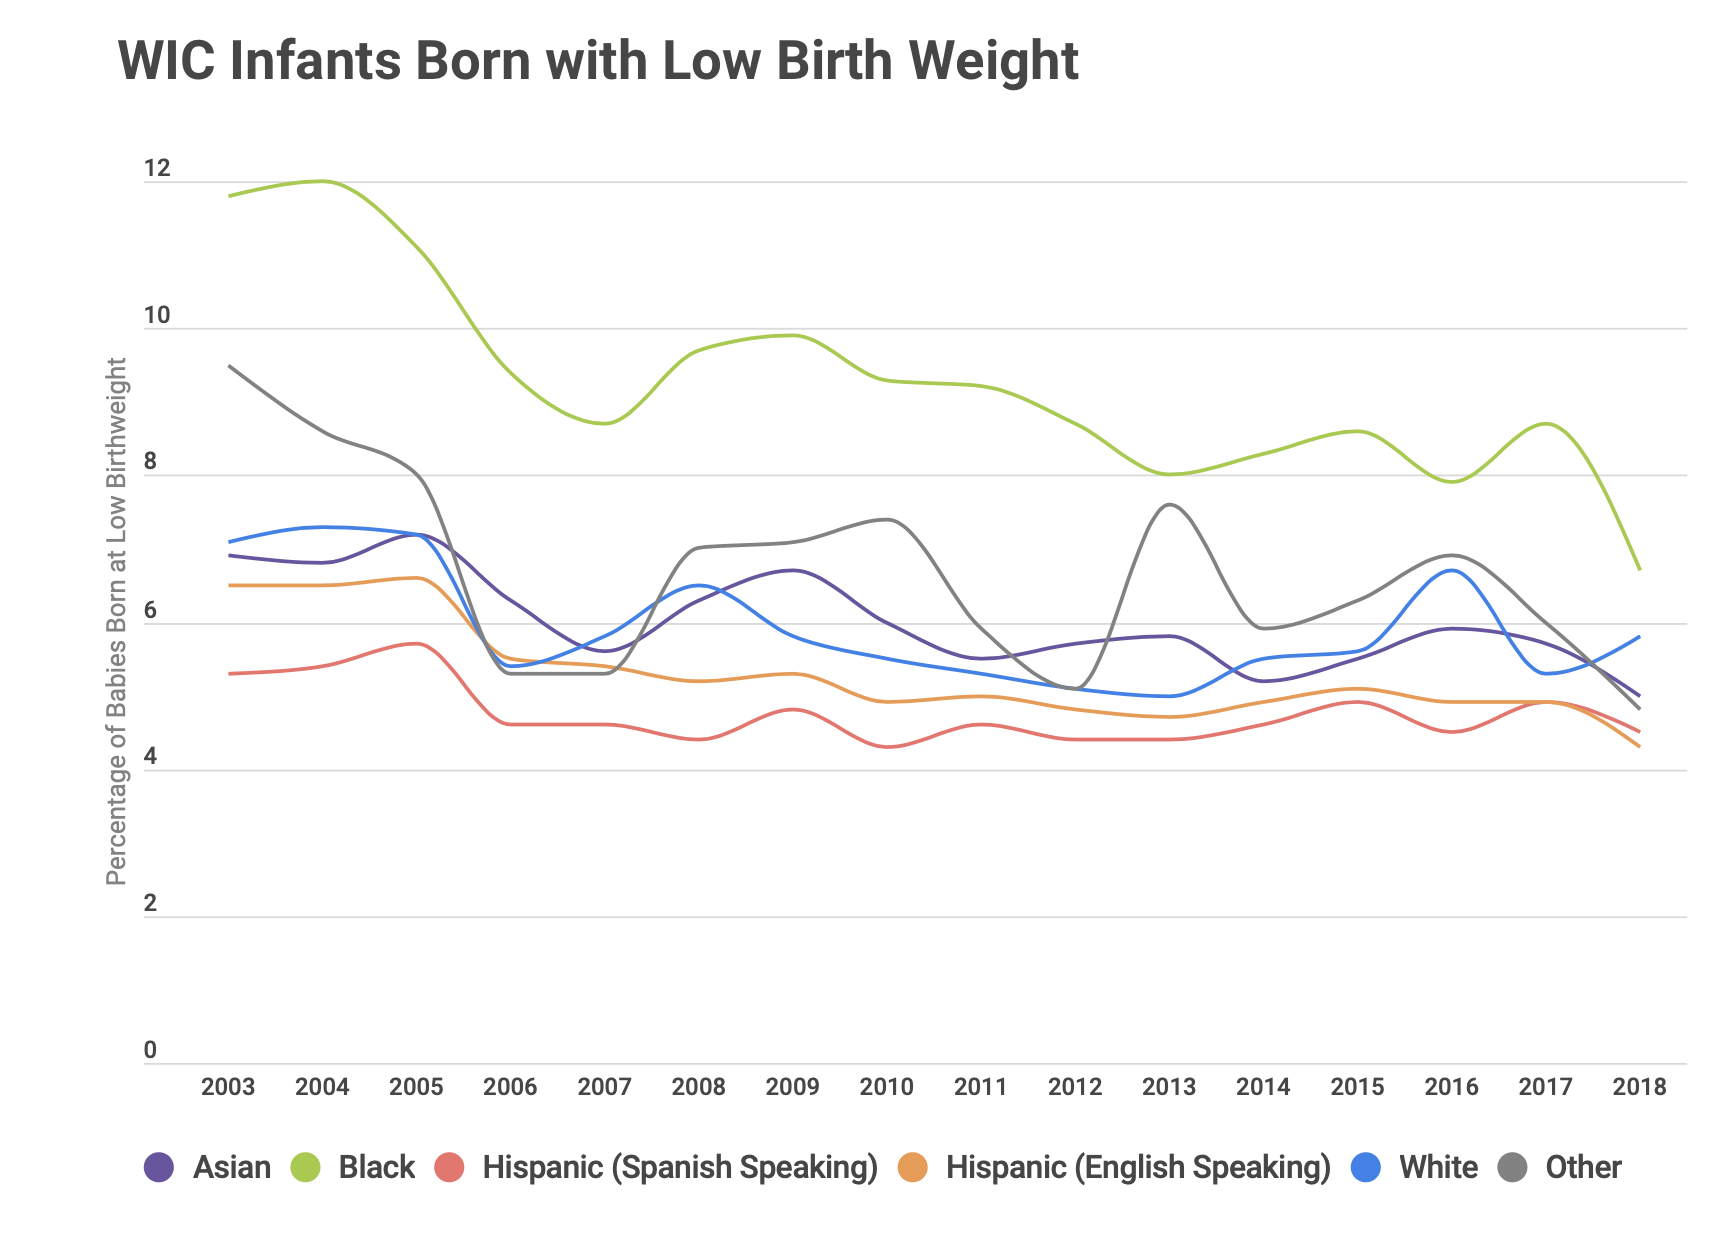Click the 2003 x-axis label
Viewport: 1736px width, 1250px height.
(228, 1087)
